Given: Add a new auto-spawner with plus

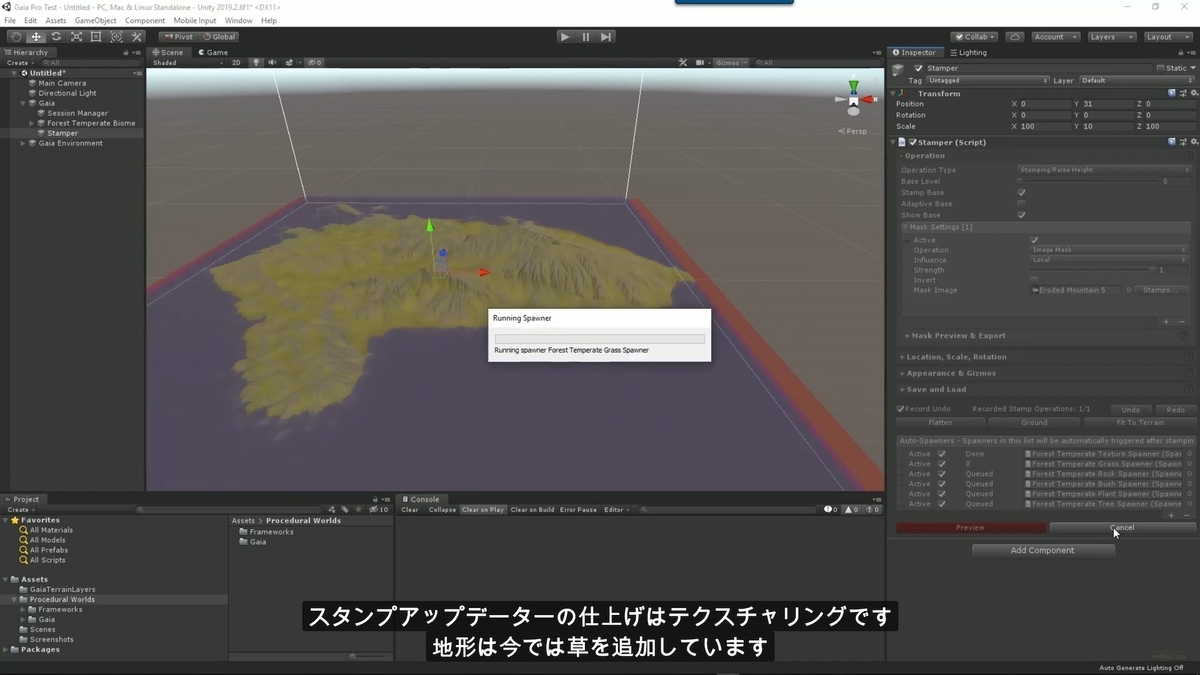Looking at the screenshot, I should (x=1171, y=516).
